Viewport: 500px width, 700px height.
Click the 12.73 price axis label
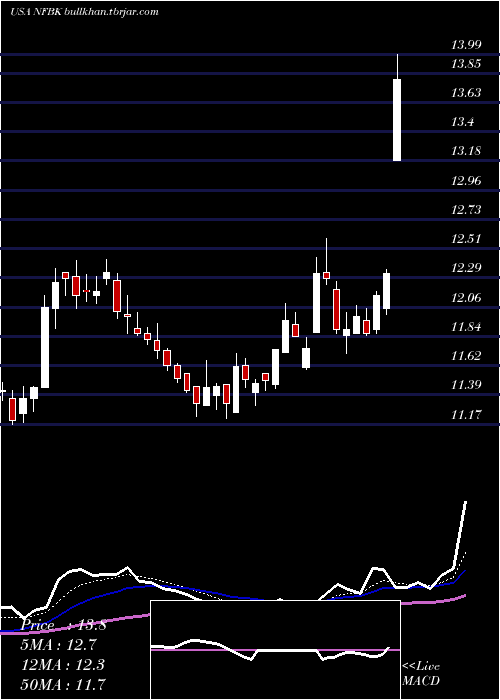[466, 210]
